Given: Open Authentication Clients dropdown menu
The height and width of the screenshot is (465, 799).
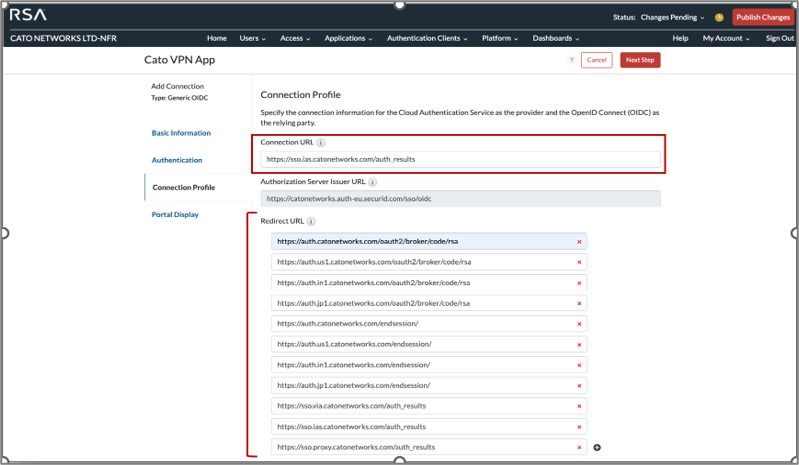Looking at the screenshot, I should [427, 38].
